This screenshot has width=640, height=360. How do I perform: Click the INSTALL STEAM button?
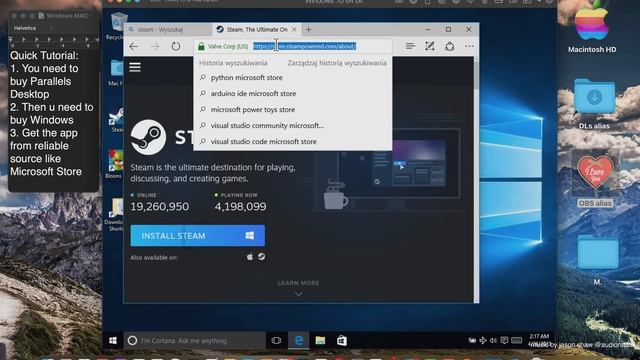click(198, 236)
